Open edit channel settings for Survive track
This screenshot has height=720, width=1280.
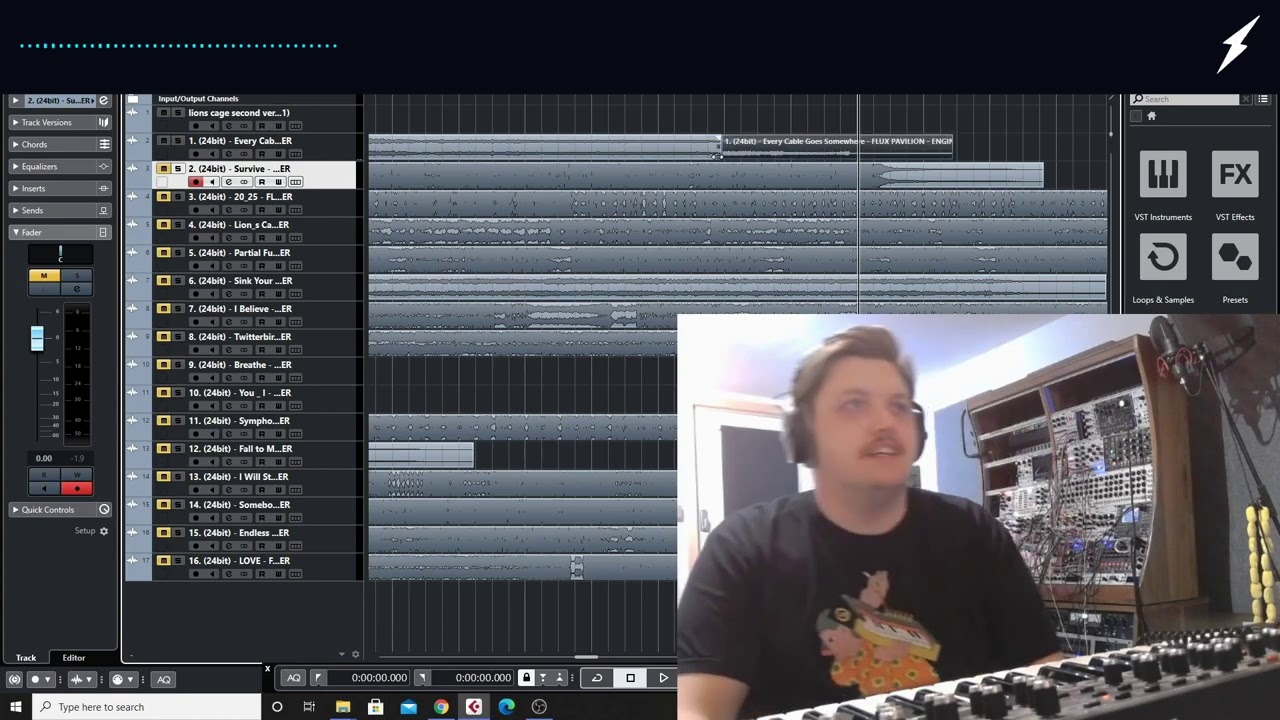point(228,182)
